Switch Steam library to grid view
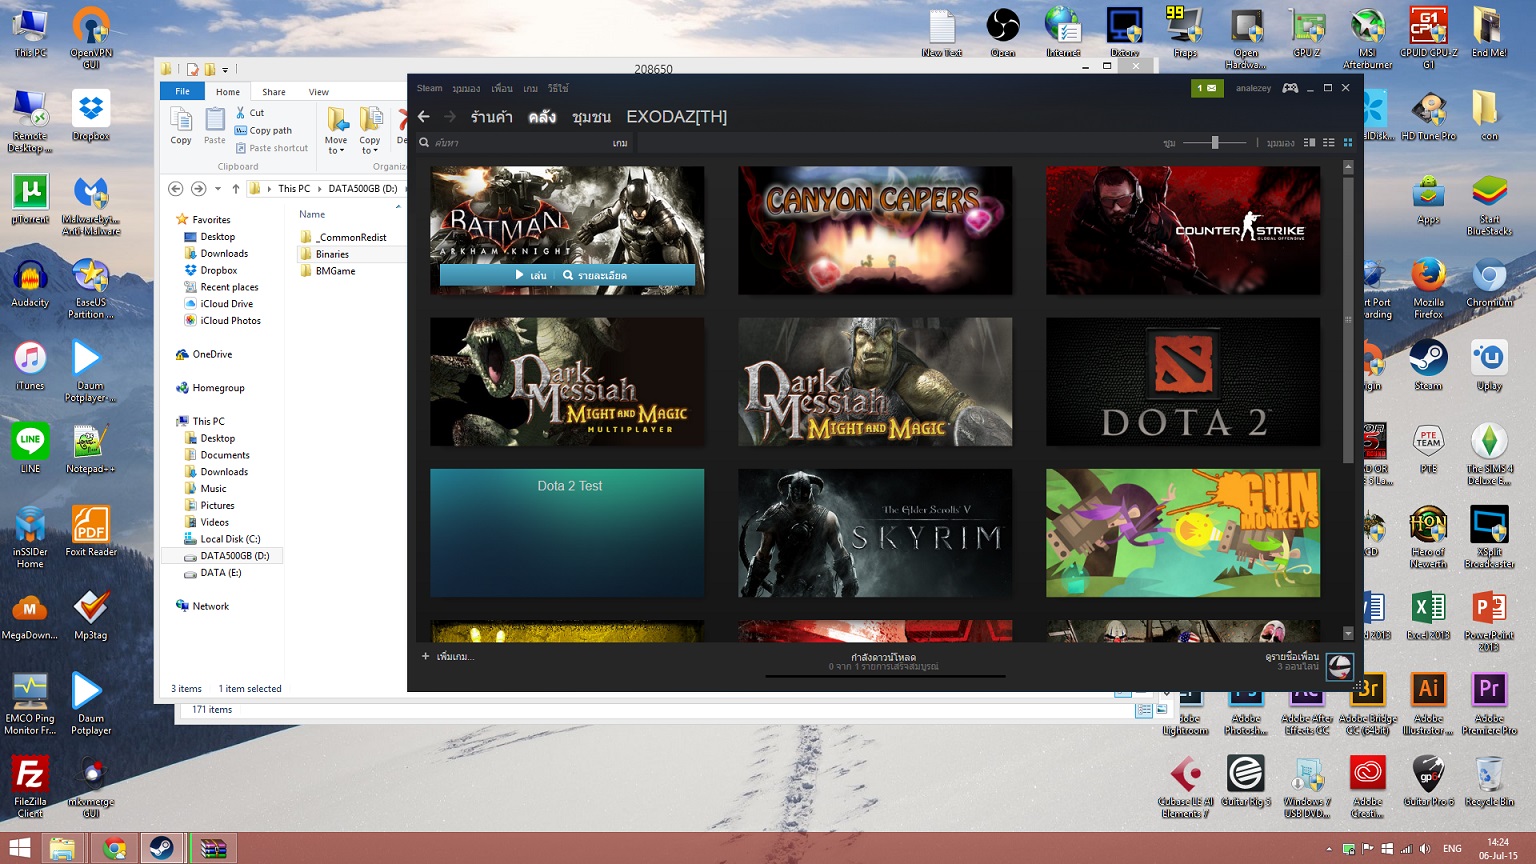Screen dimensions: 1536x864 click(x=1348, y=143)
